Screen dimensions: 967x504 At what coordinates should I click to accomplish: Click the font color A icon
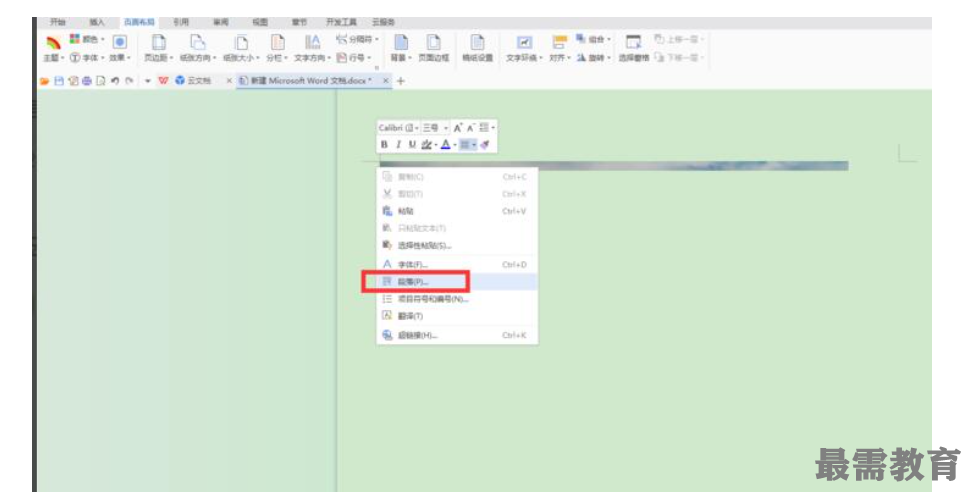point(448,144)
